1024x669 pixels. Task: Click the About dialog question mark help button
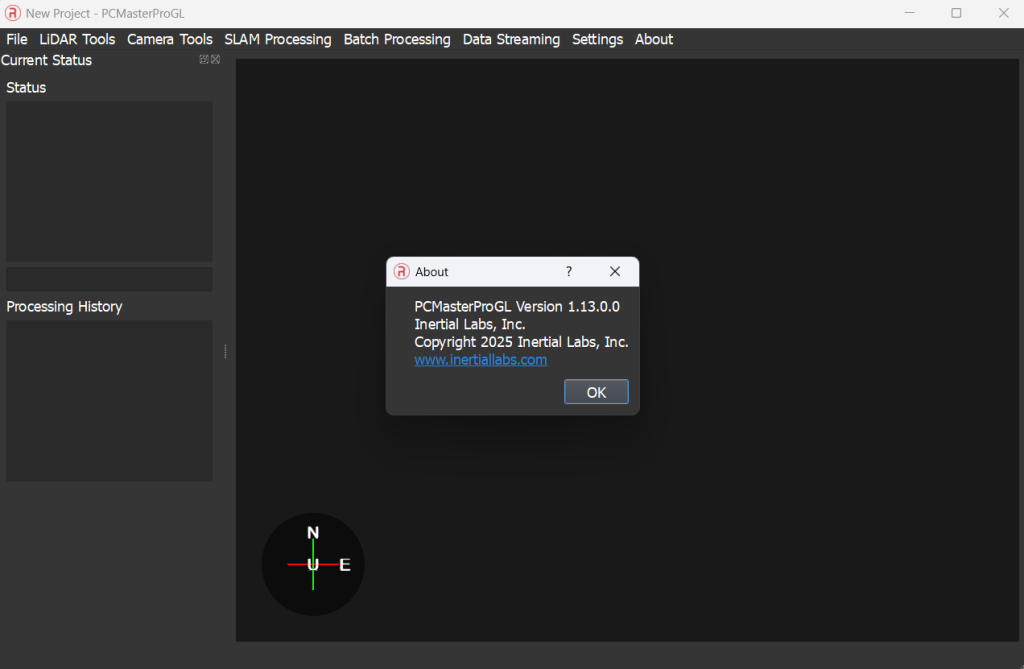569,272
